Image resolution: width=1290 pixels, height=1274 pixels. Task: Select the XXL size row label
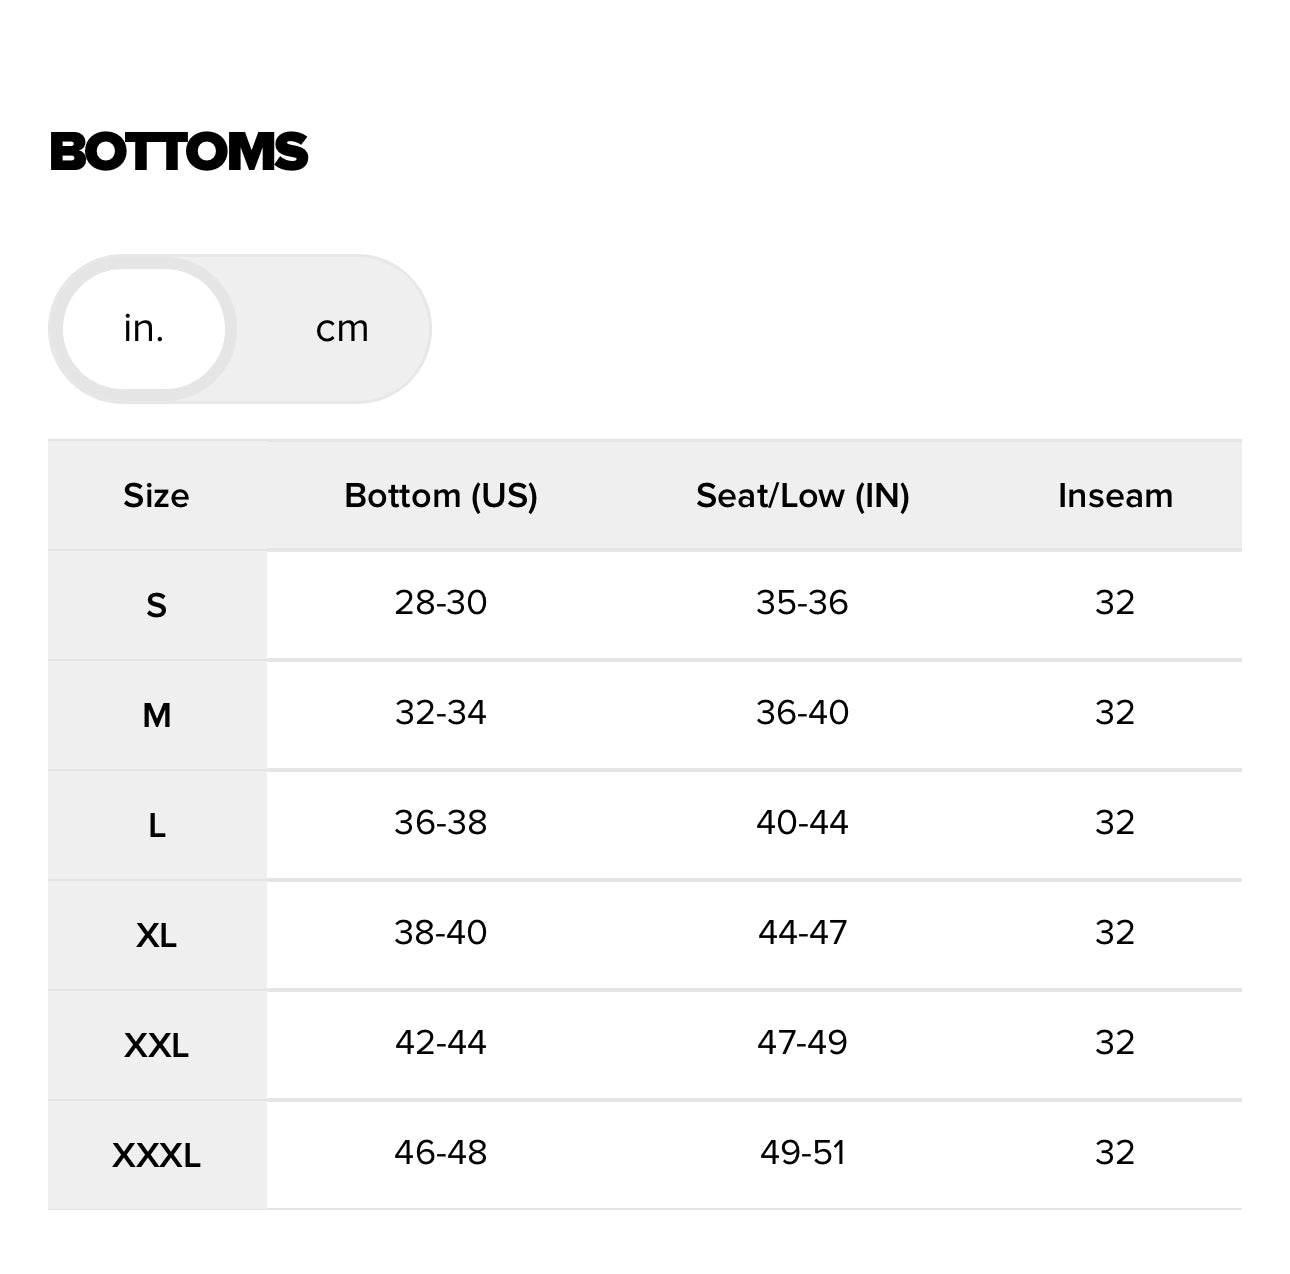click(x=156, y=1045)
